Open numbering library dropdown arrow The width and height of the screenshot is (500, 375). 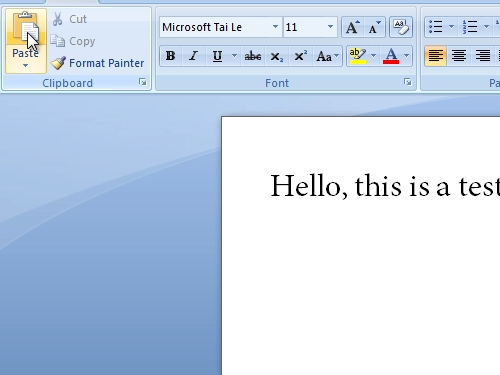pyautogui.click(x=486, y=26)
